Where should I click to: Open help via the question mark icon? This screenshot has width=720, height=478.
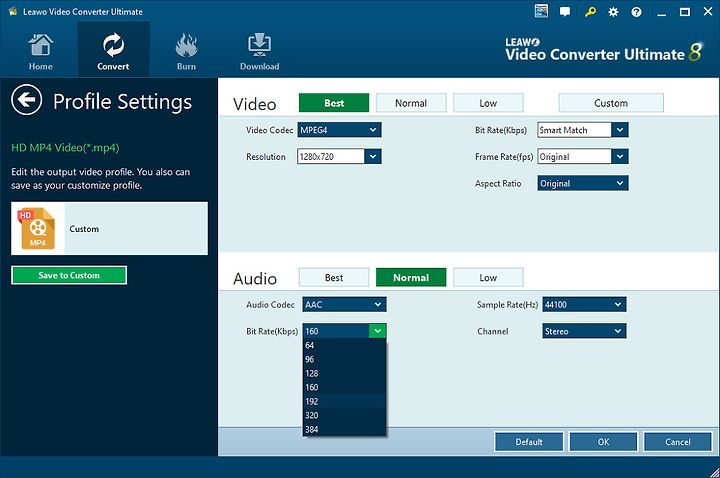[x=636, y=12]
